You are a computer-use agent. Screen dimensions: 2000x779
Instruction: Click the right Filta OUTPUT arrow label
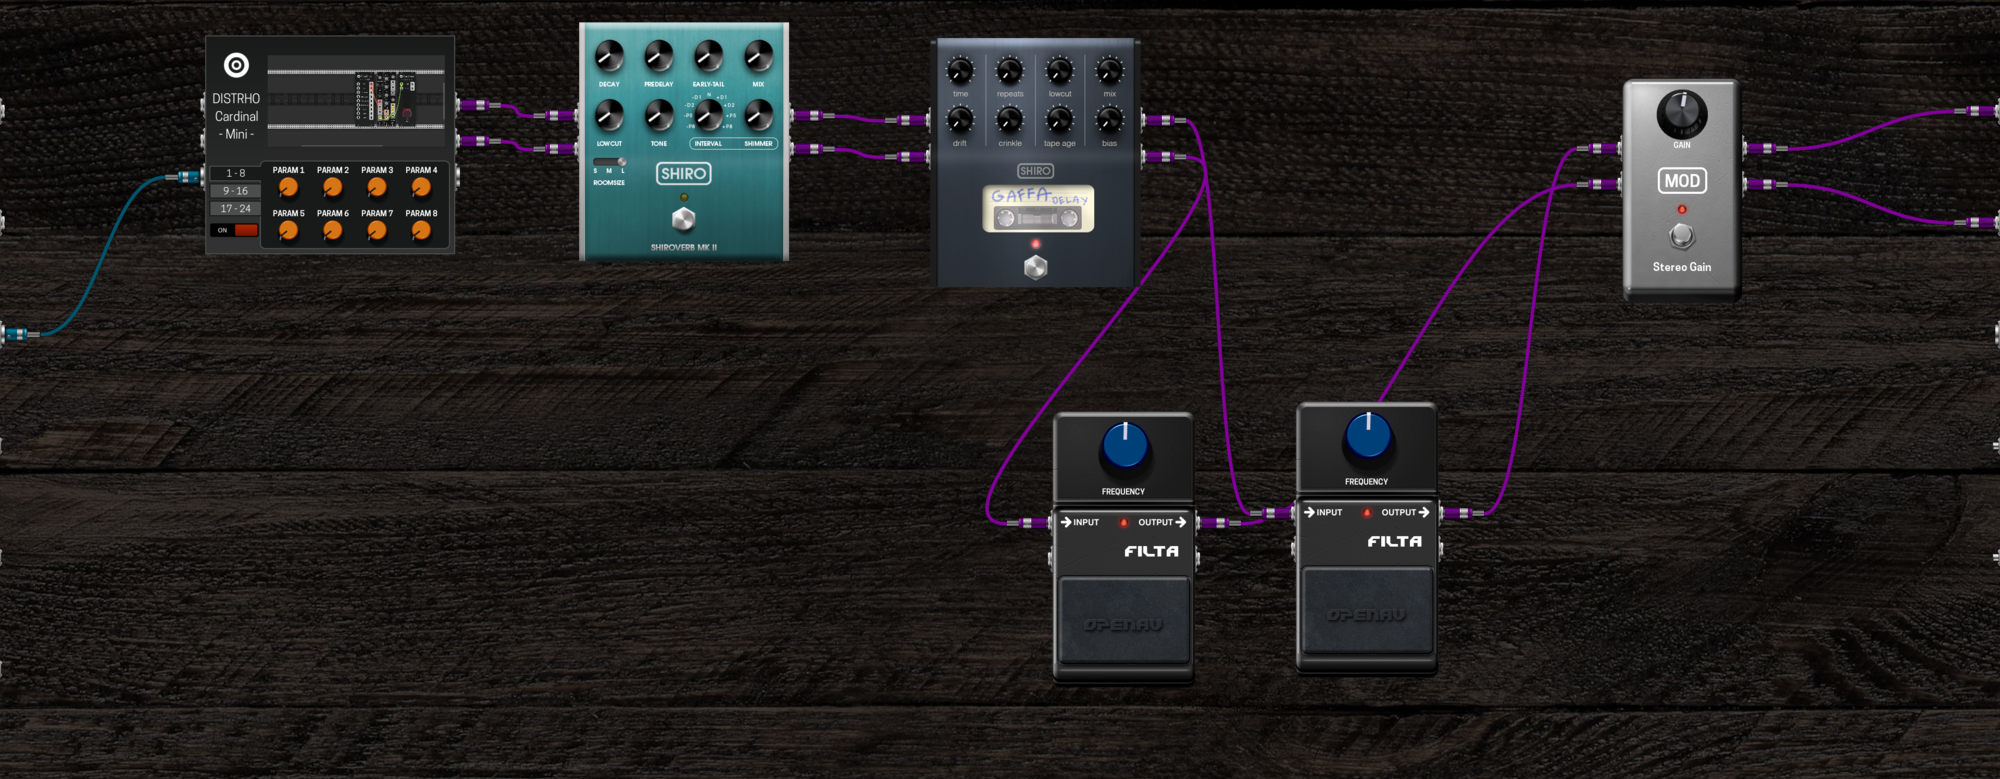[x=1405, y=512]
